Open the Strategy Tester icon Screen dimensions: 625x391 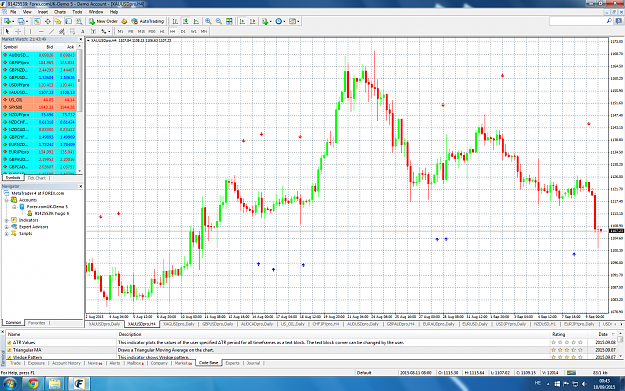(x=79, y=21)
